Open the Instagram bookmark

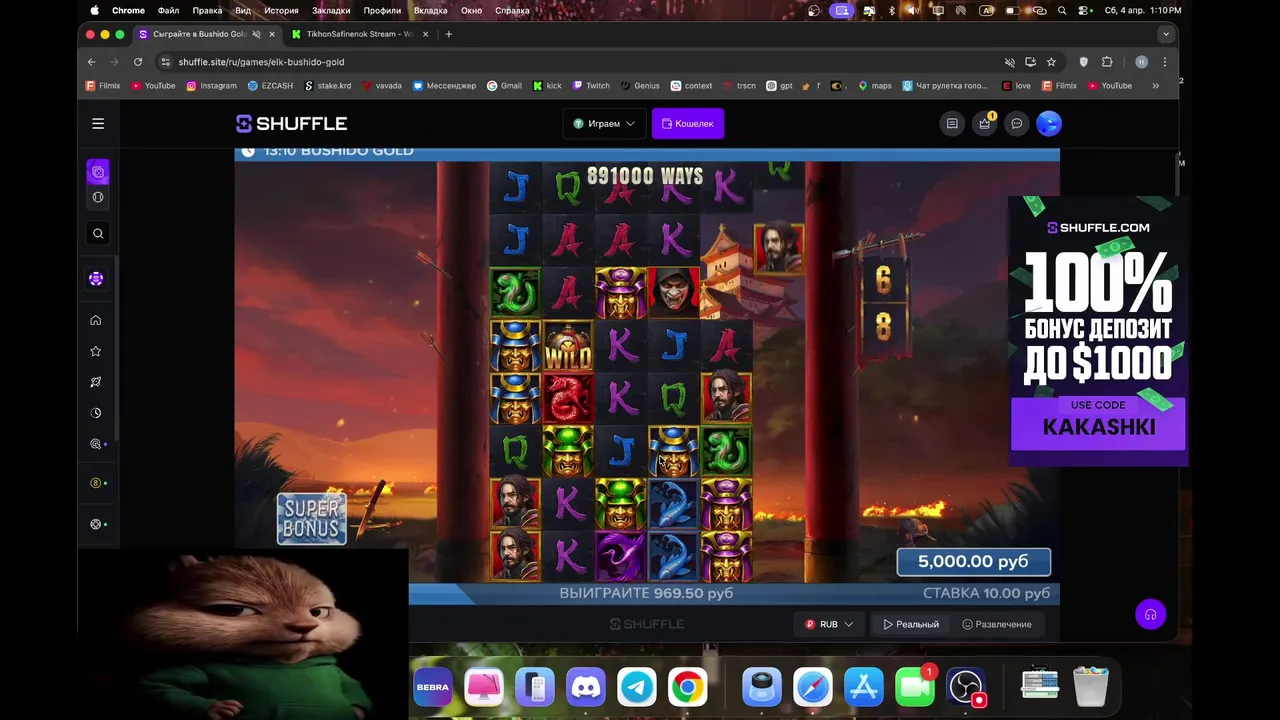(211, 86)
